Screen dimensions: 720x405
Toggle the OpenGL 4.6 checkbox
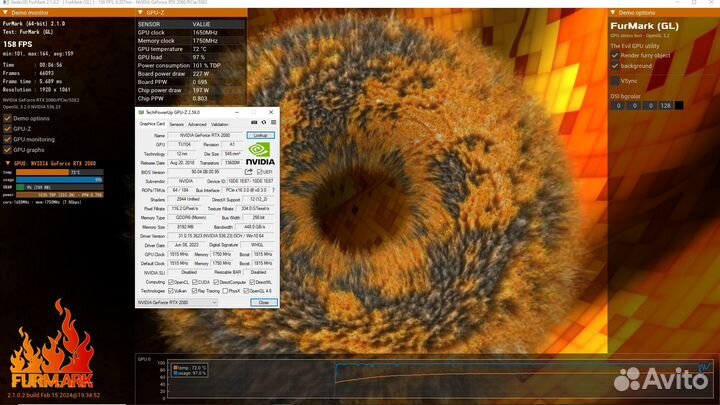(246, 291)
